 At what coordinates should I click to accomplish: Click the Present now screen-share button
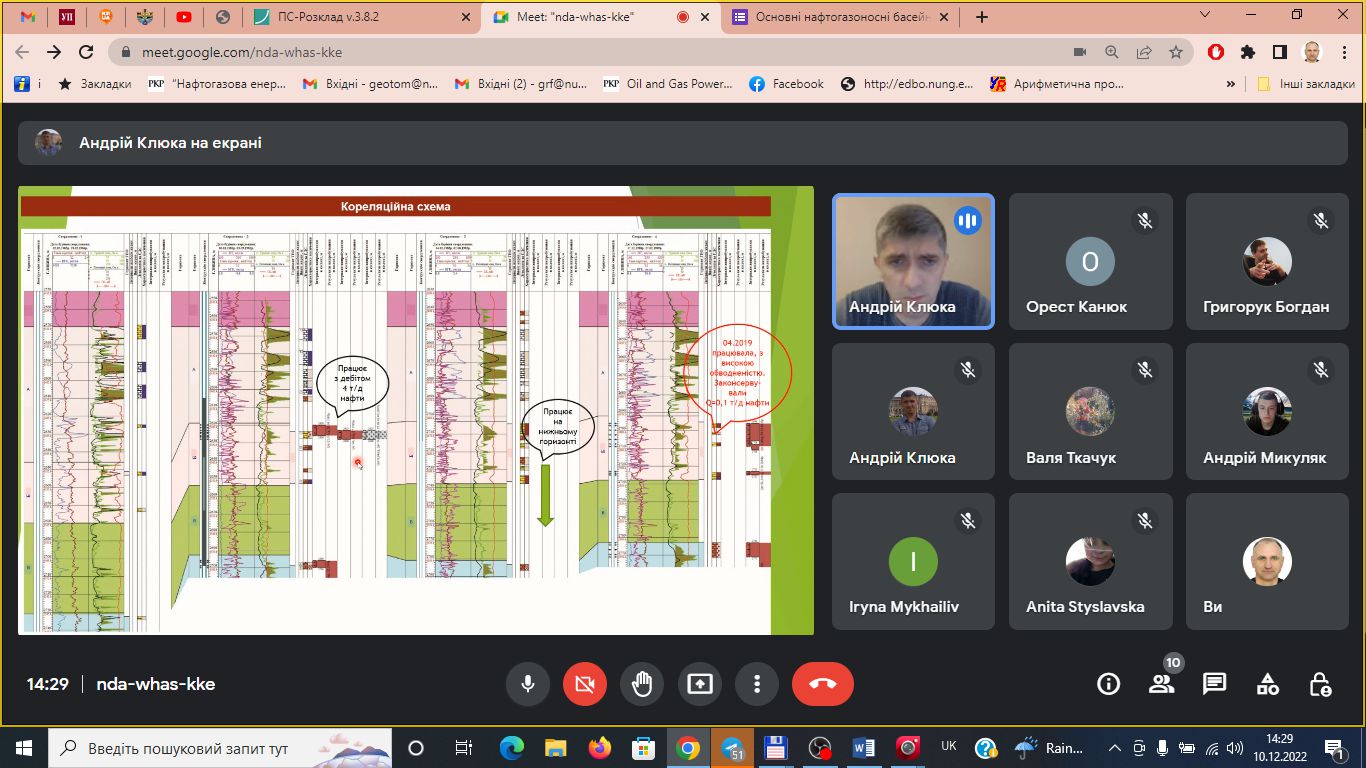[x=699, y=684]
